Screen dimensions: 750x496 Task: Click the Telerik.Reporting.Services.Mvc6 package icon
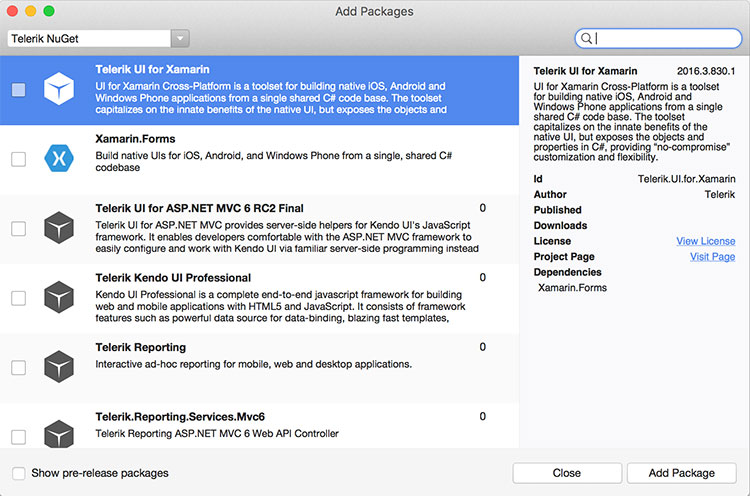59,434
